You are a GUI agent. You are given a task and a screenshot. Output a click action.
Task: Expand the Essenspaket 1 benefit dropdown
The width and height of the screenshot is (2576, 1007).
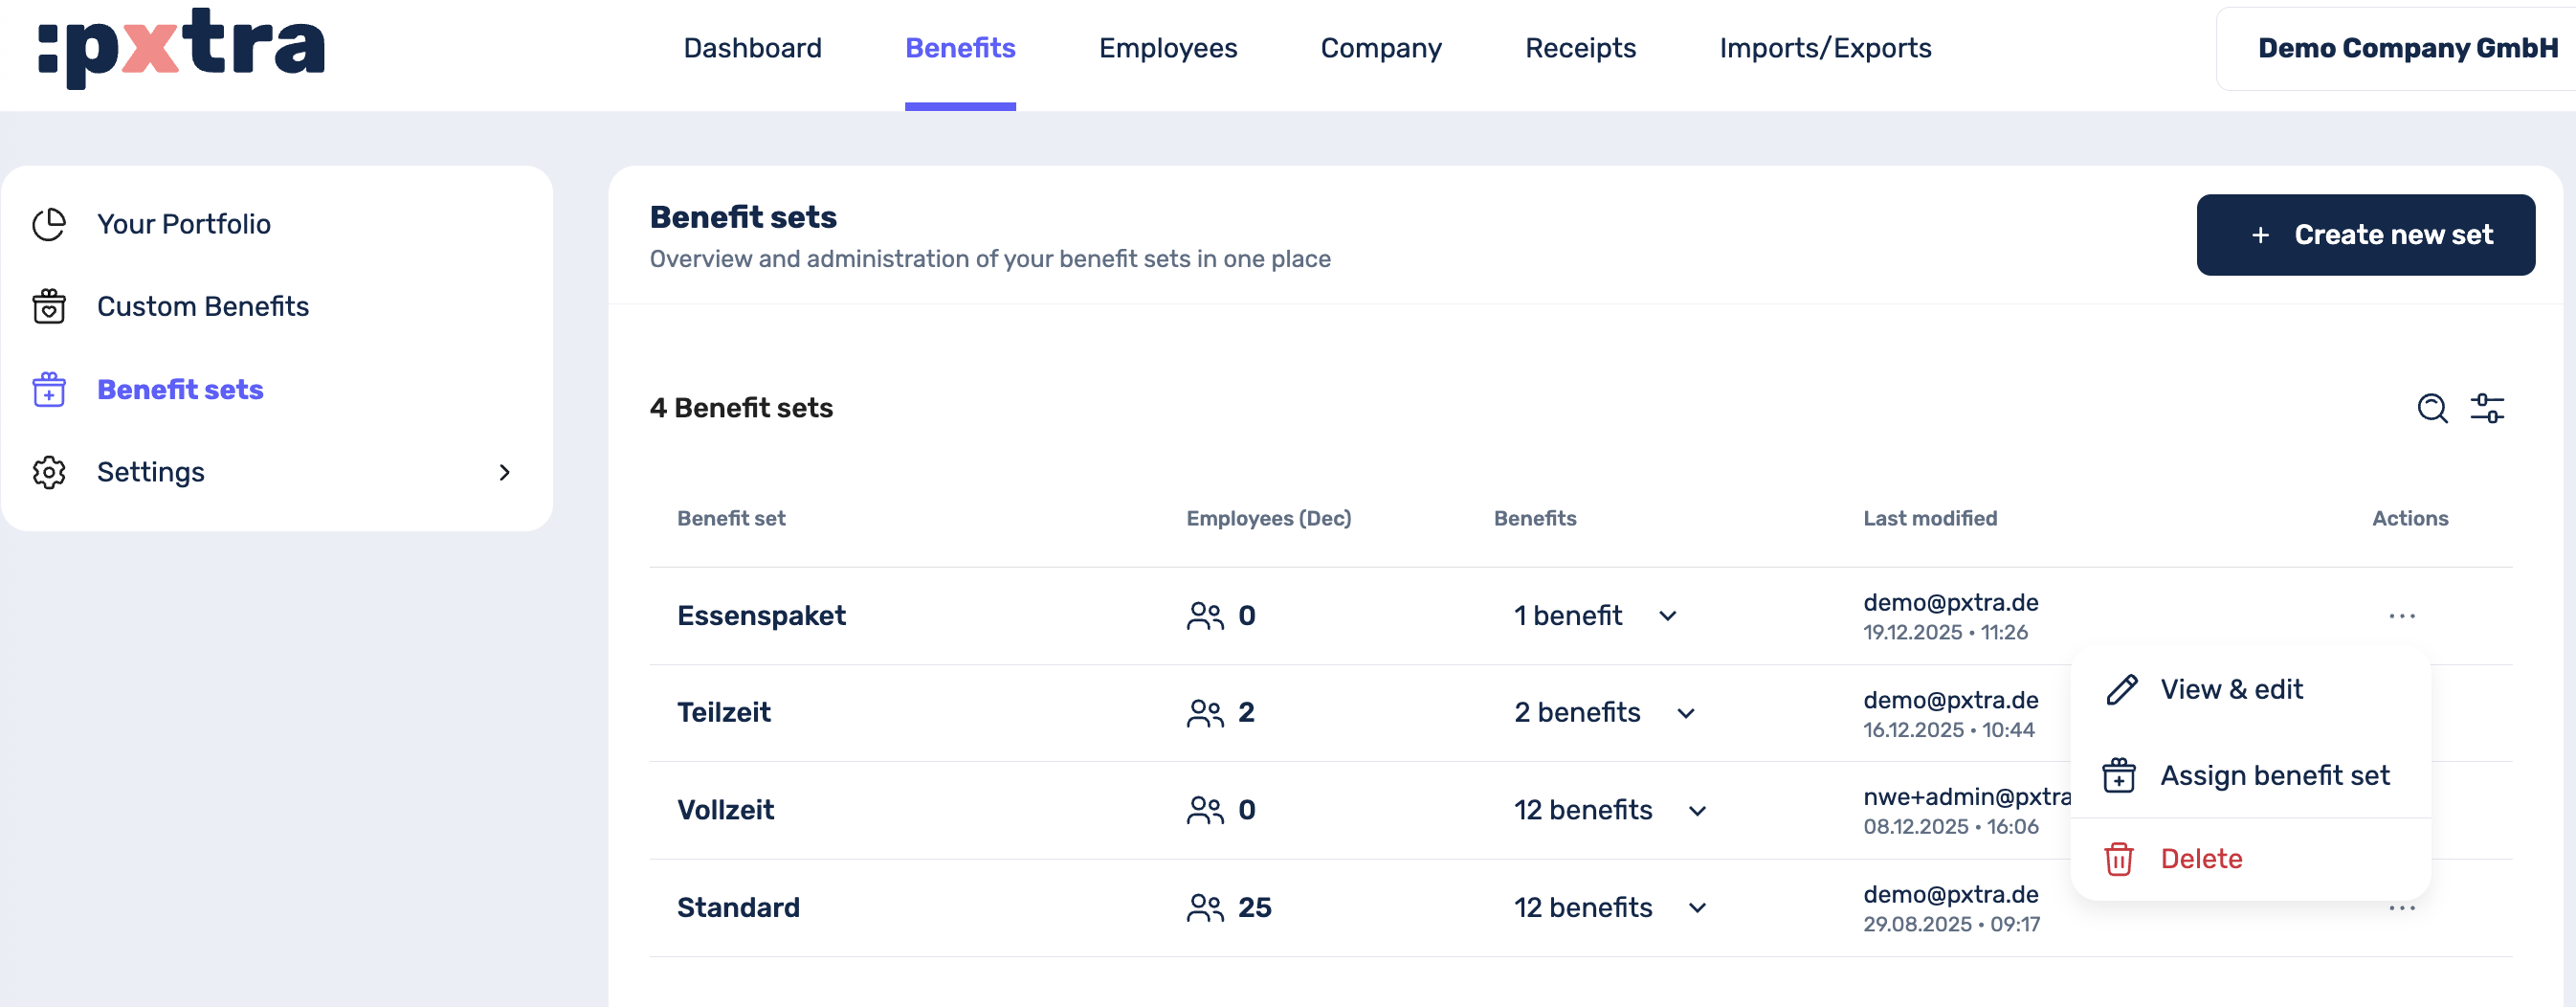[1667, 616]
